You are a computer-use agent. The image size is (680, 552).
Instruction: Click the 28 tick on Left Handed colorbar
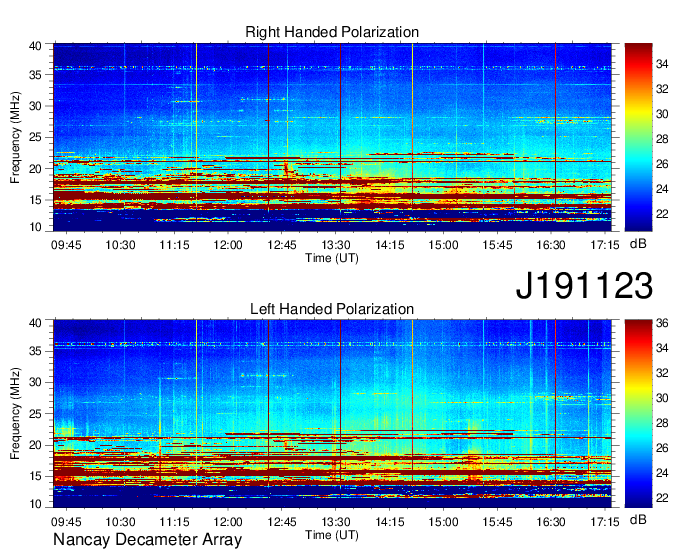(662, 423)
